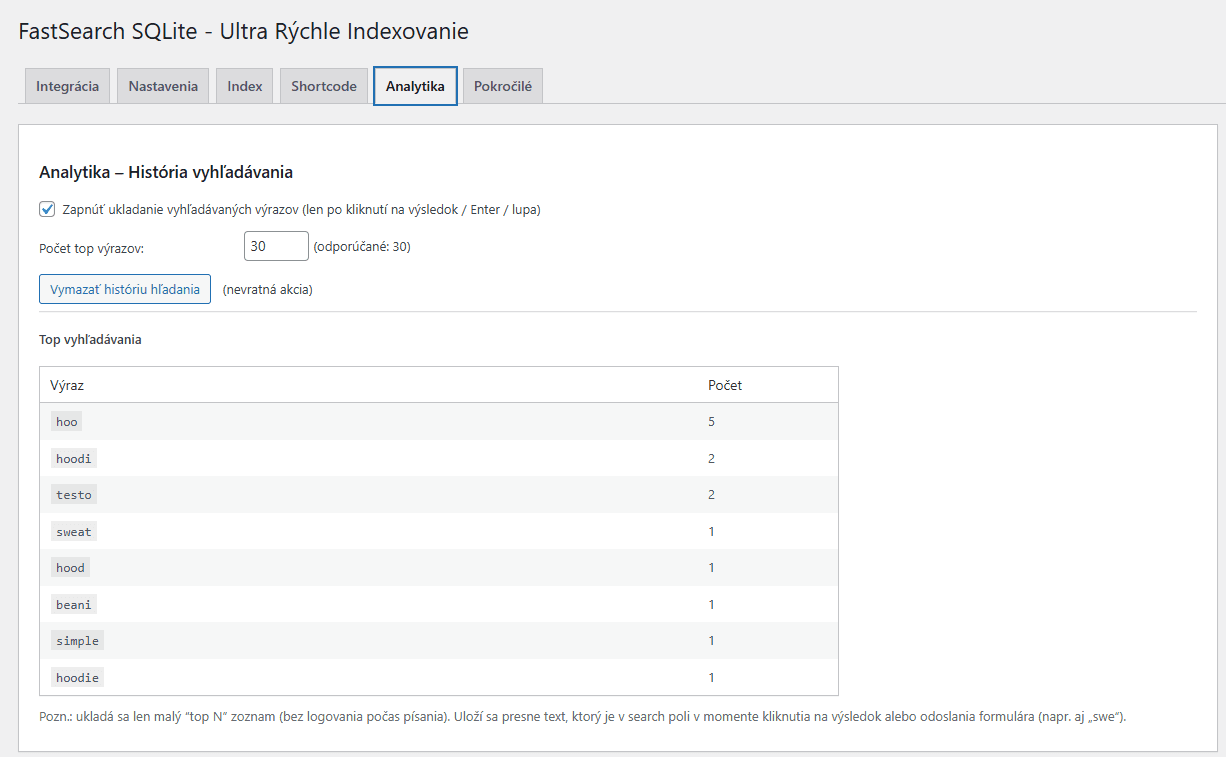Open the Pokročilé tab

502,86
